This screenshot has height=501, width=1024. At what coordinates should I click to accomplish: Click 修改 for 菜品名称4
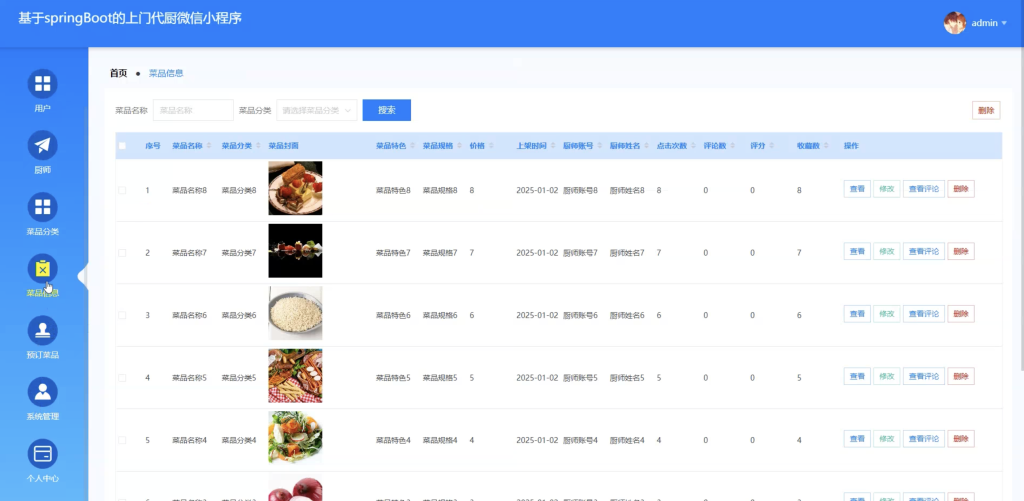pyautogui.click(x=886, y=438)
